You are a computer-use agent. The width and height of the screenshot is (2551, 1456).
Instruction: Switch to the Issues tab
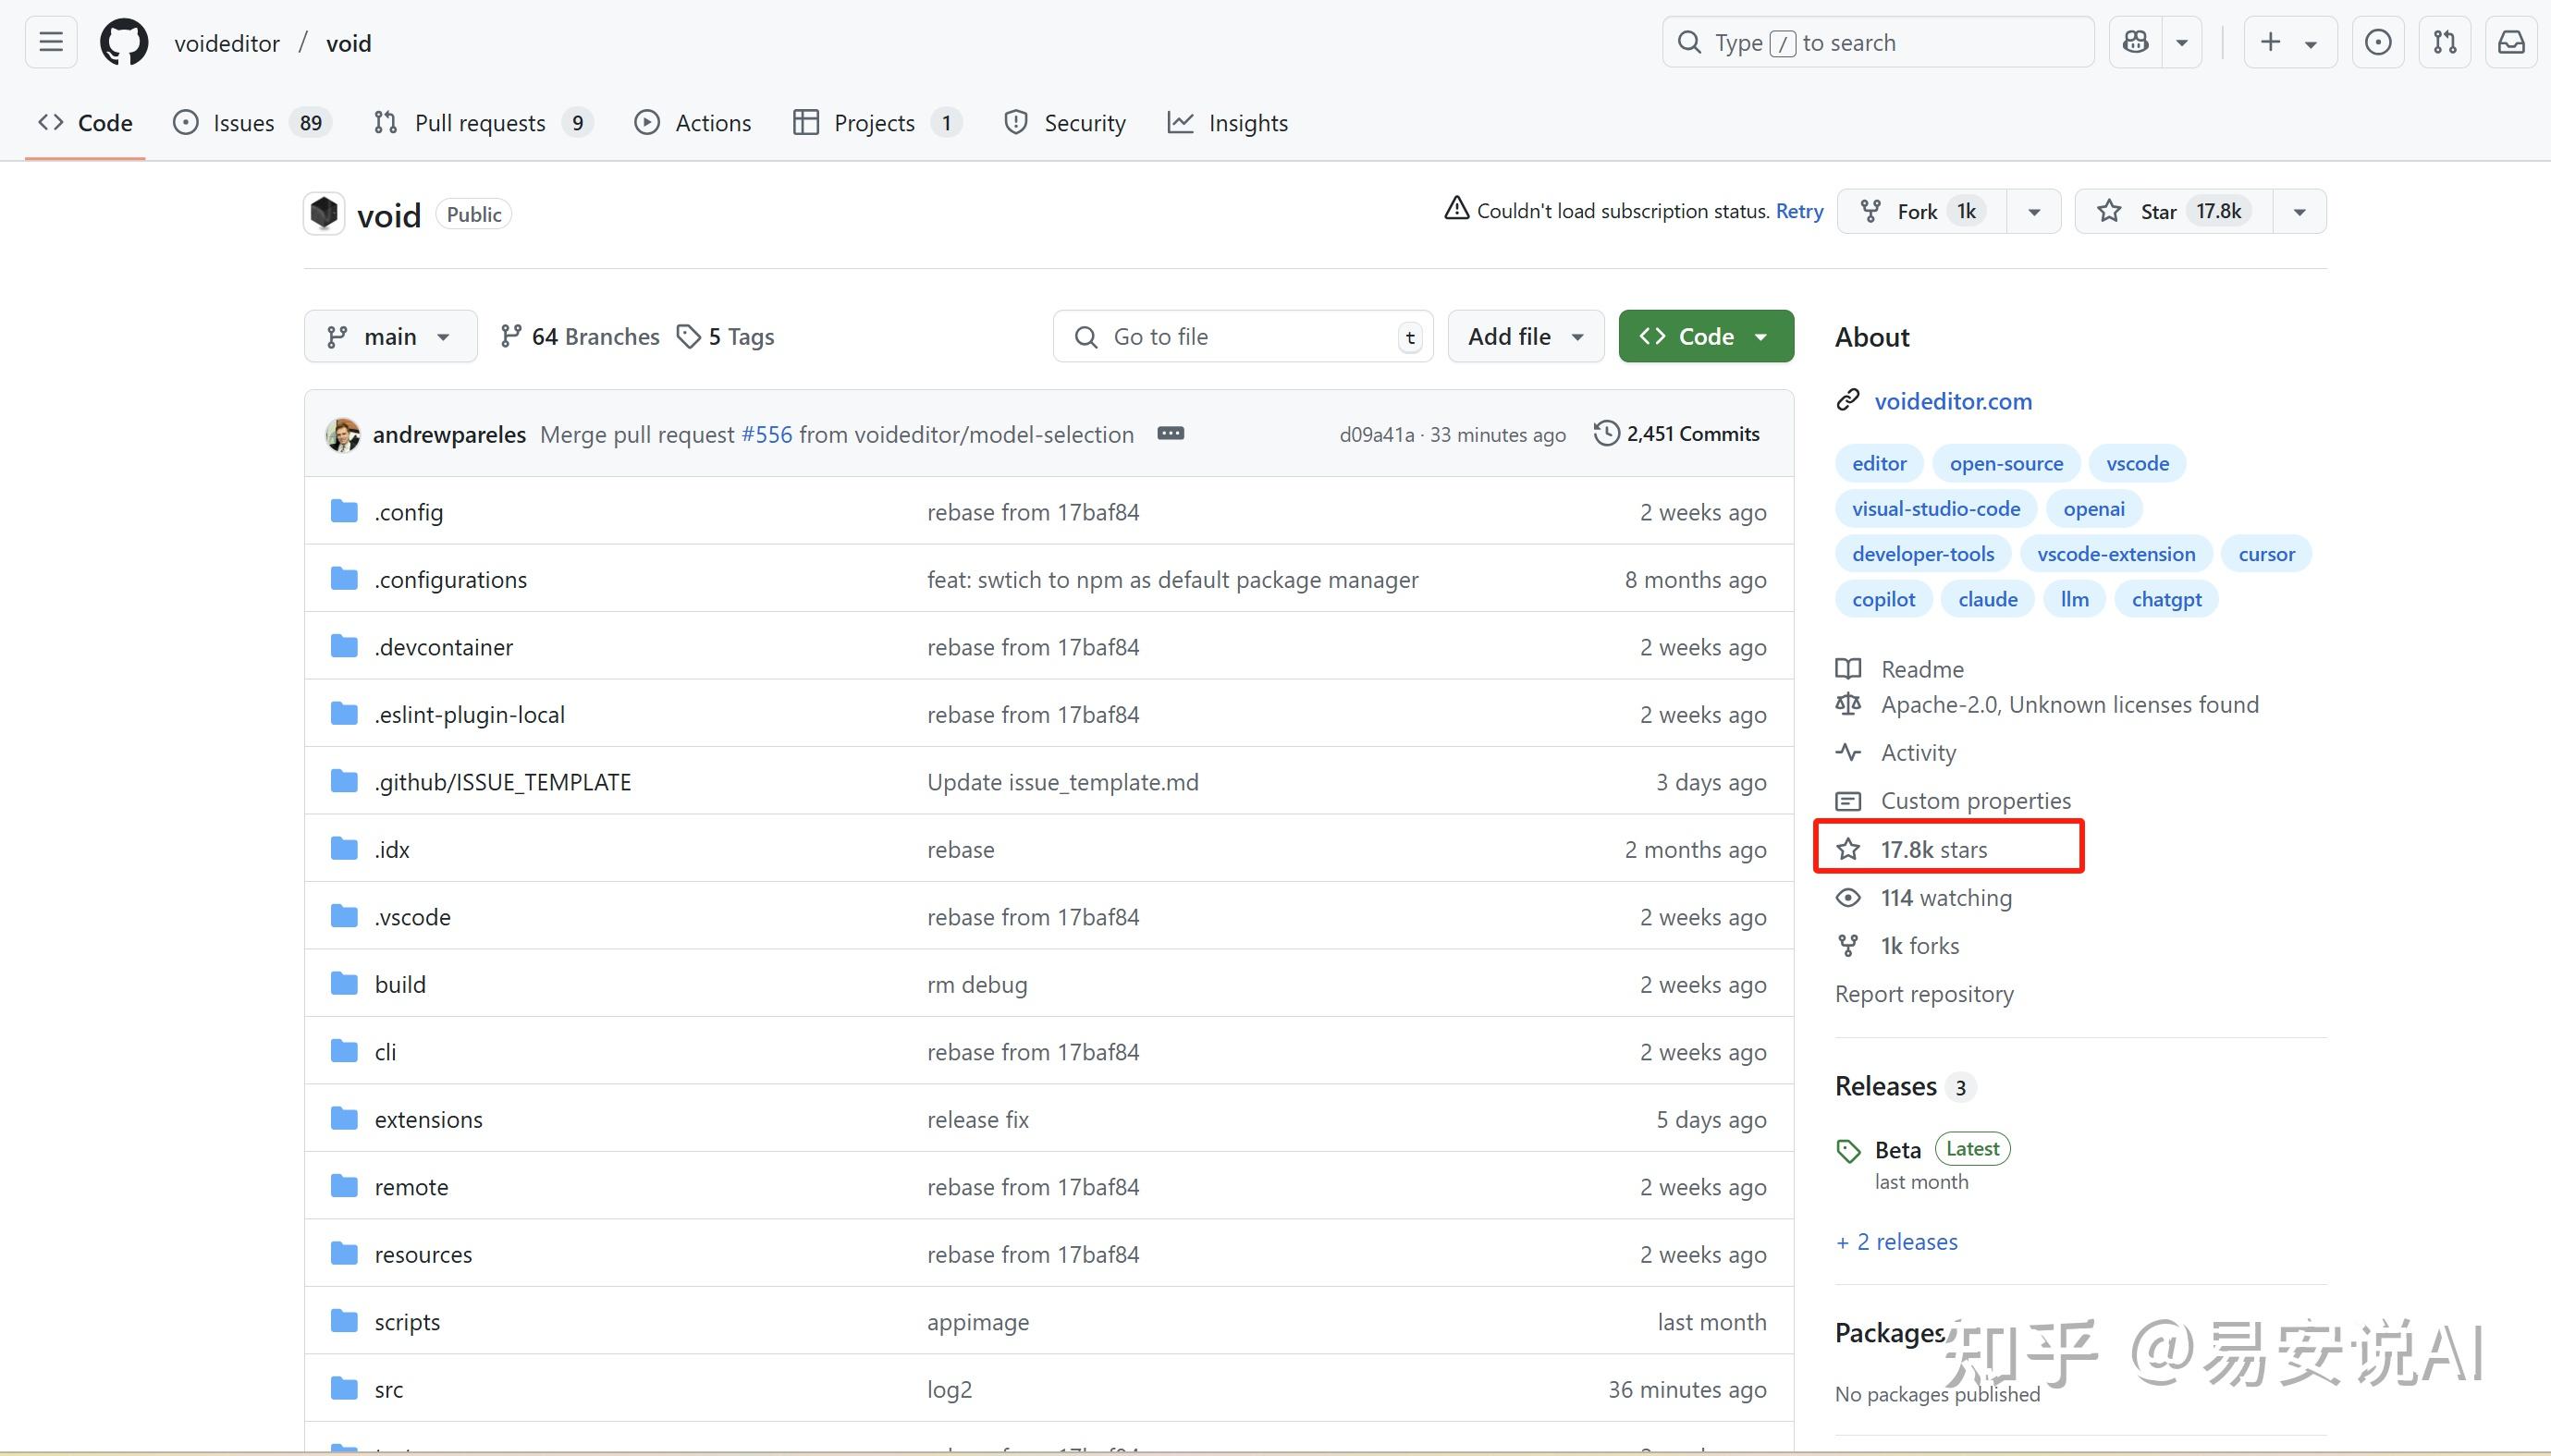(243, 123)
